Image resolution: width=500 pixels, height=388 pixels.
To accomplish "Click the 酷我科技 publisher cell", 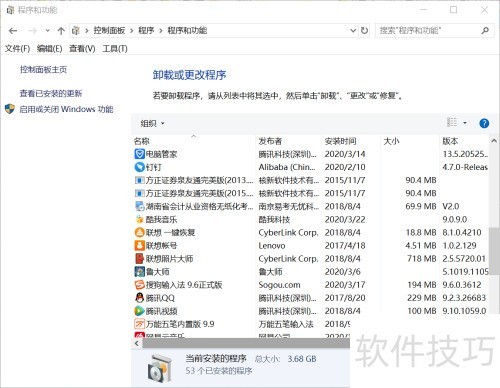I will click(274, 219).
